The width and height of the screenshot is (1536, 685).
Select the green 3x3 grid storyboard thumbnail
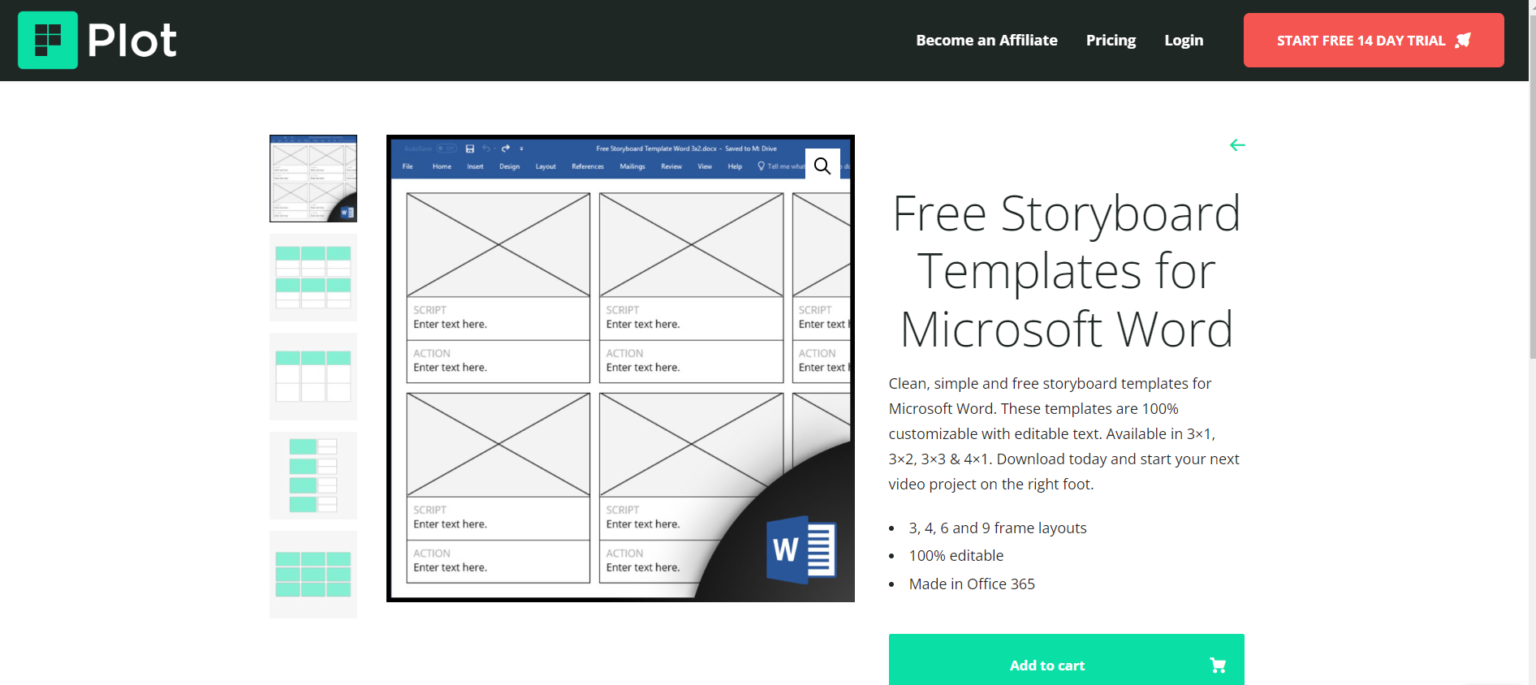(x=313, y=574)
